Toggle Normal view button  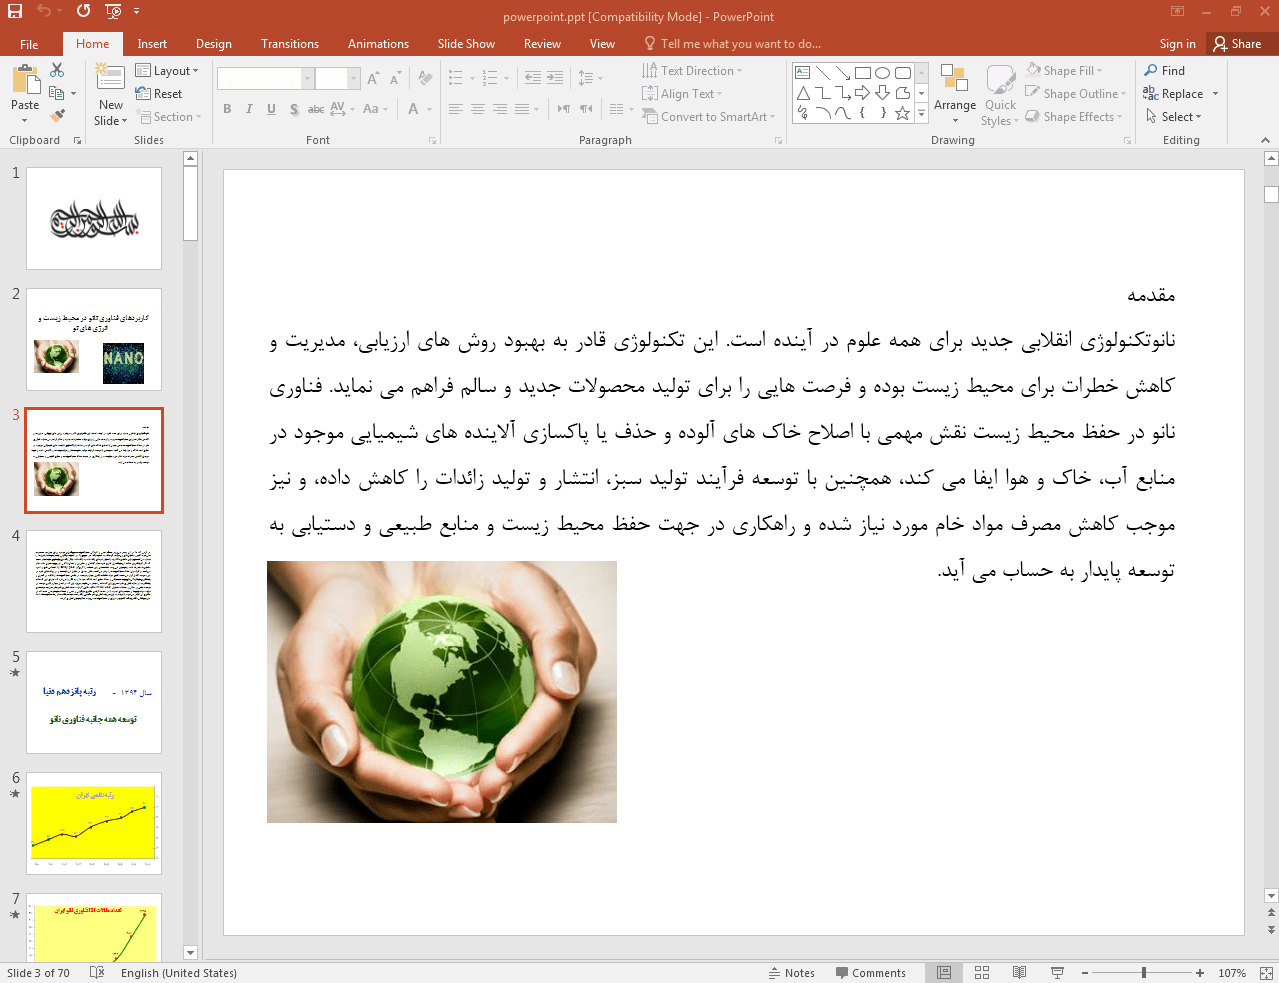(x=944, y=973)
